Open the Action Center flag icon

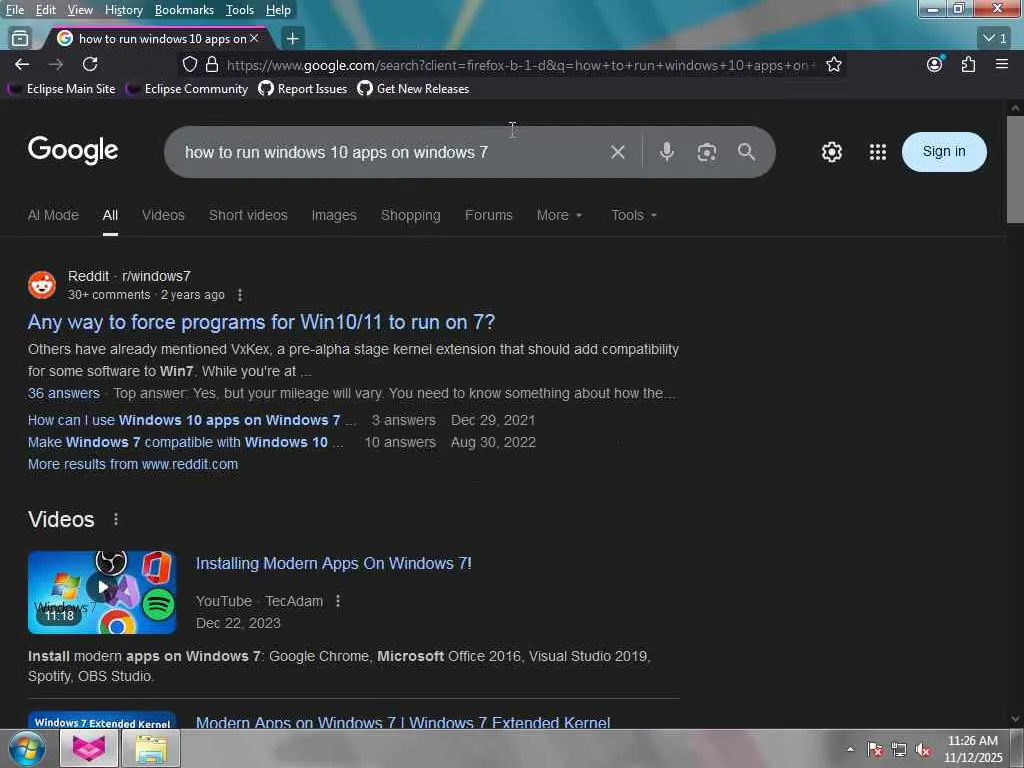875,749
